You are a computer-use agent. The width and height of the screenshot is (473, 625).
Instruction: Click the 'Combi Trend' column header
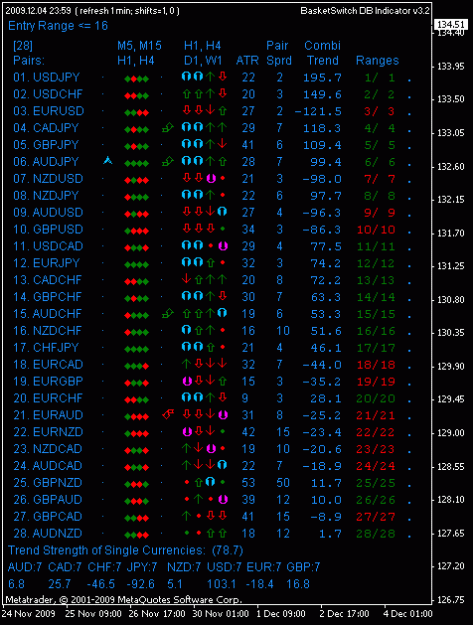(322, 53)
